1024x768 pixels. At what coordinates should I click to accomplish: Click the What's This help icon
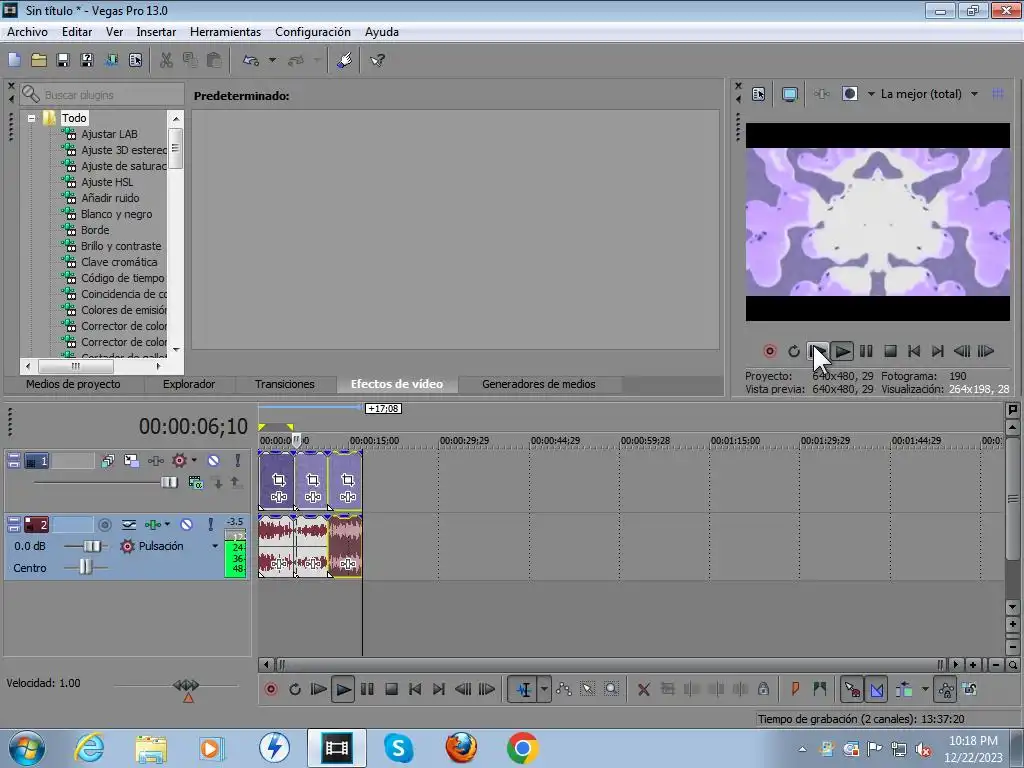point(377,60)
